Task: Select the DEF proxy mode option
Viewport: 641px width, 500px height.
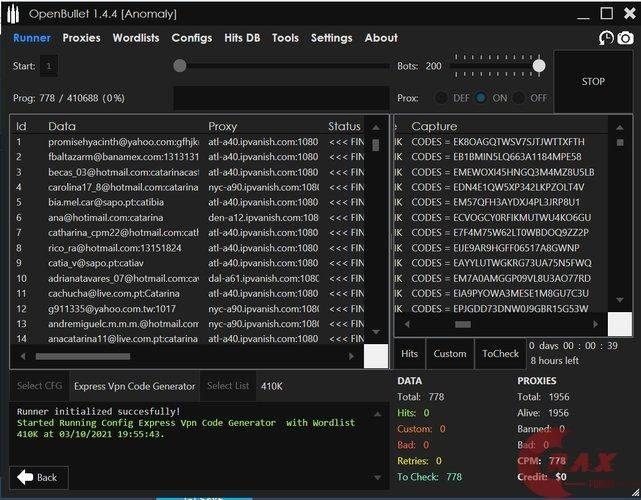Action: point(442,98)
